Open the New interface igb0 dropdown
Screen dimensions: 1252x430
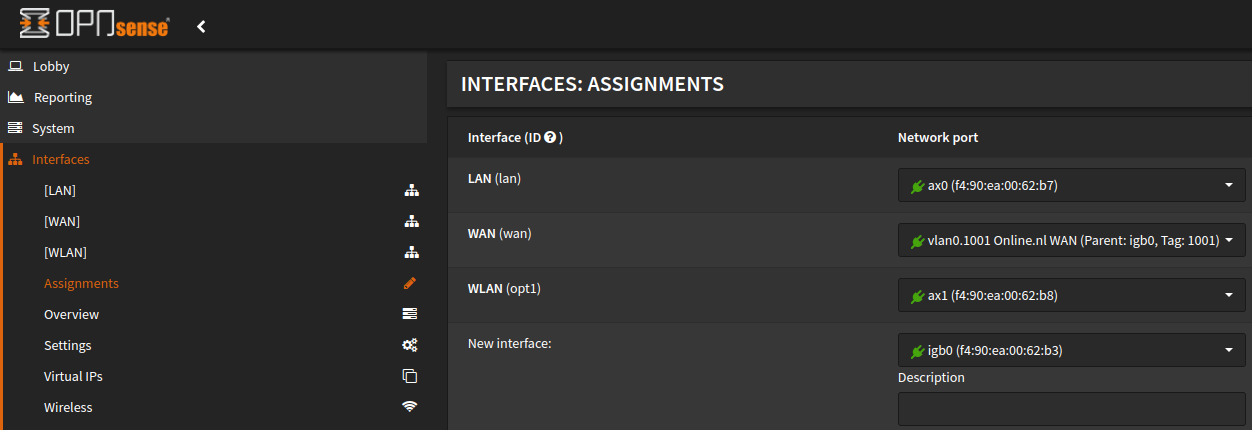[1072, 350]
